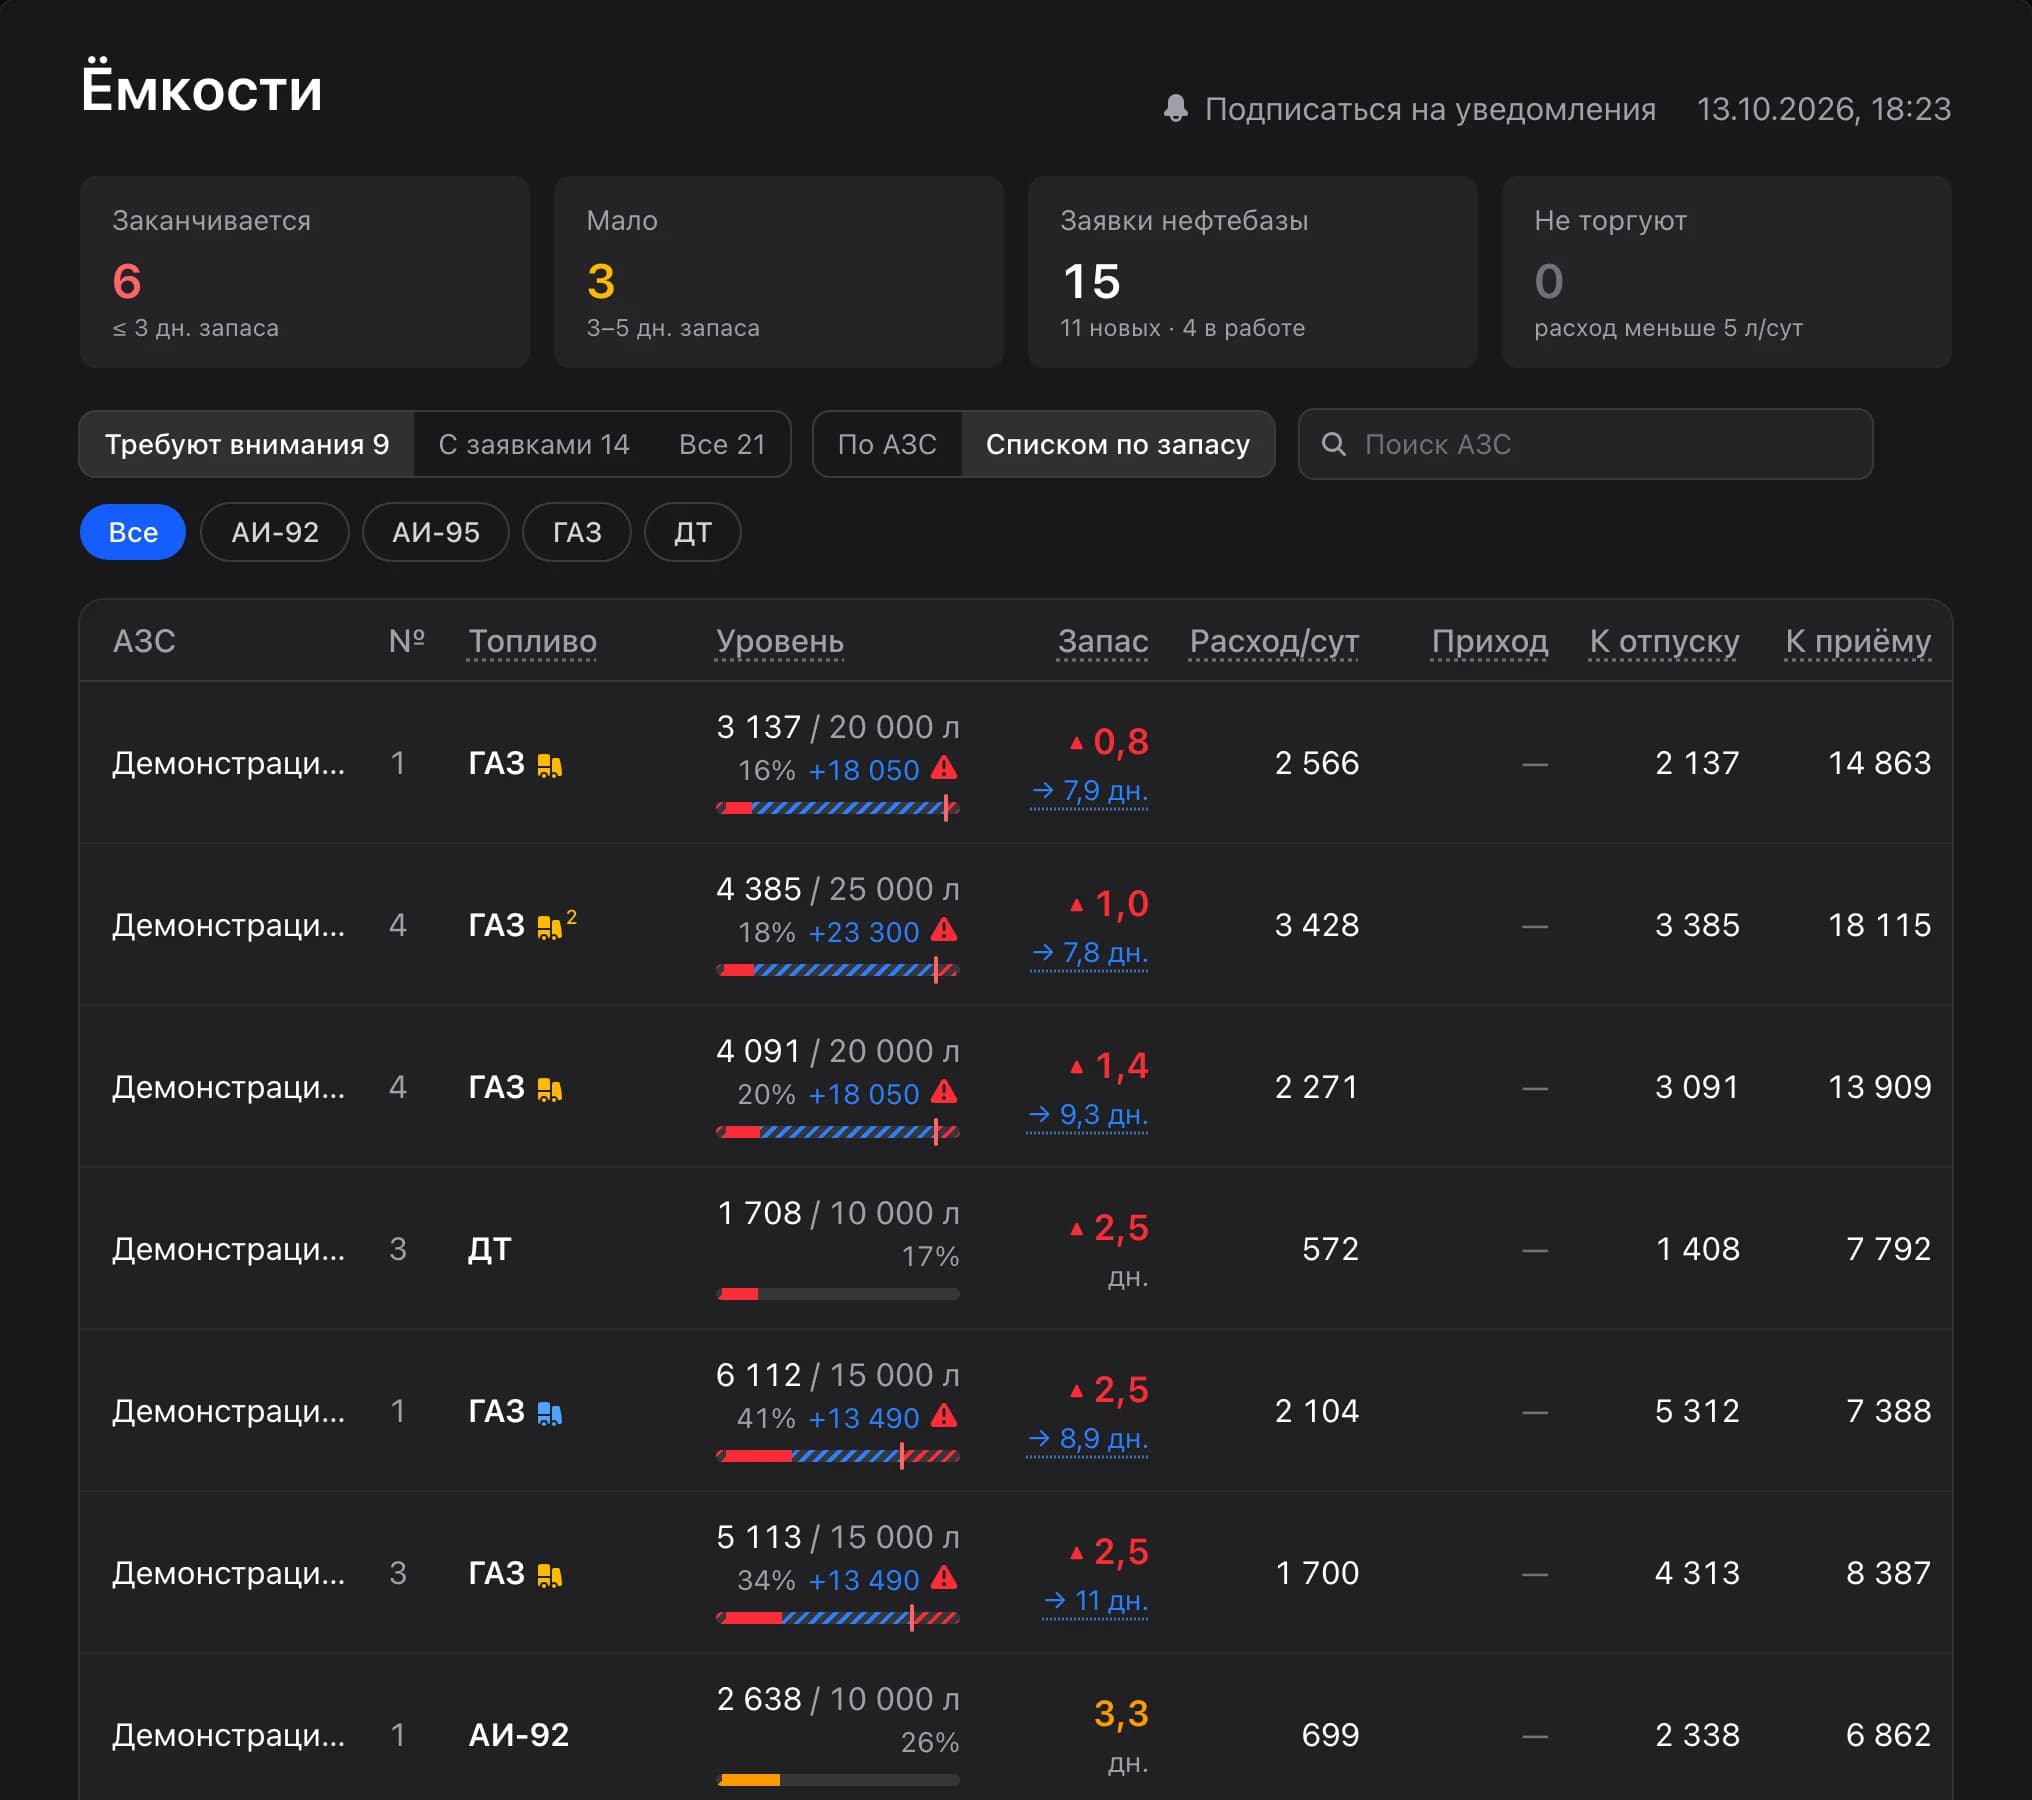
Task: Focus the Поиск АЗС search field
Action: click(x=1585, y=444)
